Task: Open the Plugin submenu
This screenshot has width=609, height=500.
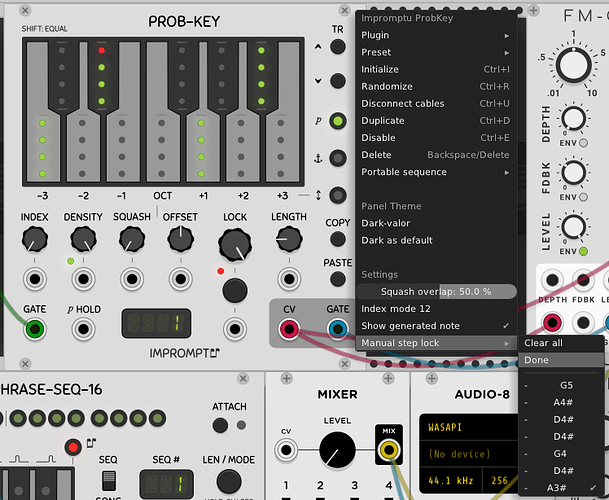Action: pyautogui.click(x=436, y=35)
